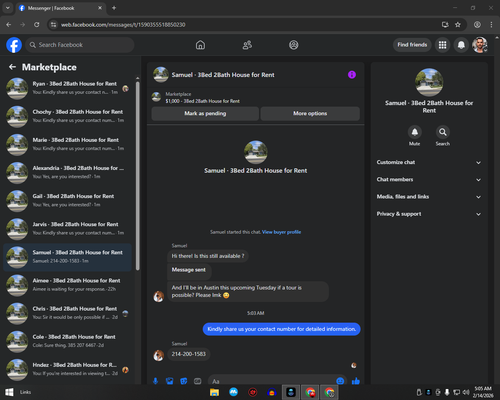Click the 214-200-1583 message bubble
This screenshot has height=400, width=500.
[x=189, y=354]
